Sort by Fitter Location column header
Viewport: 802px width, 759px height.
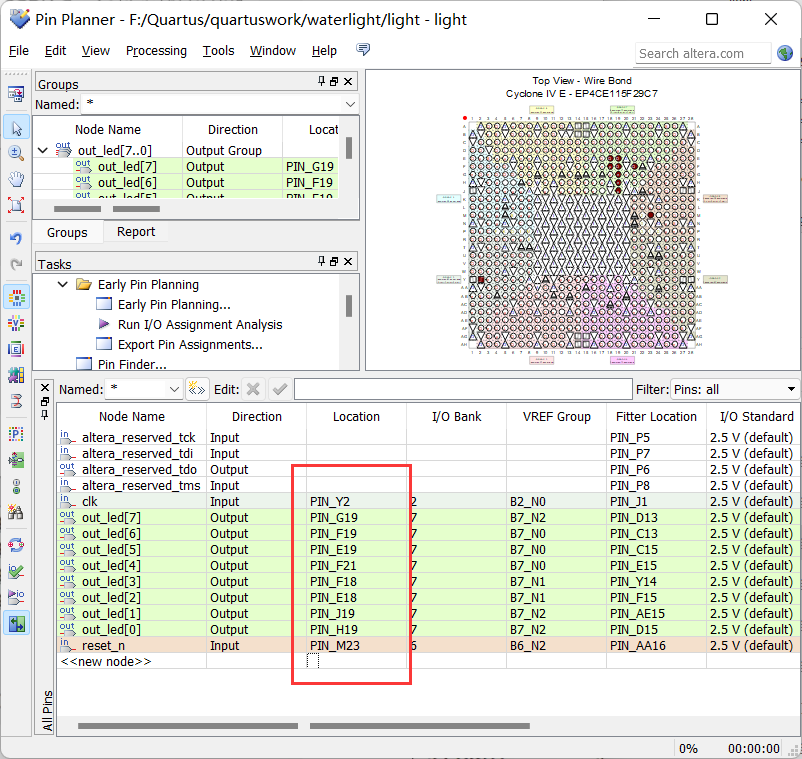tap(656, 417)
